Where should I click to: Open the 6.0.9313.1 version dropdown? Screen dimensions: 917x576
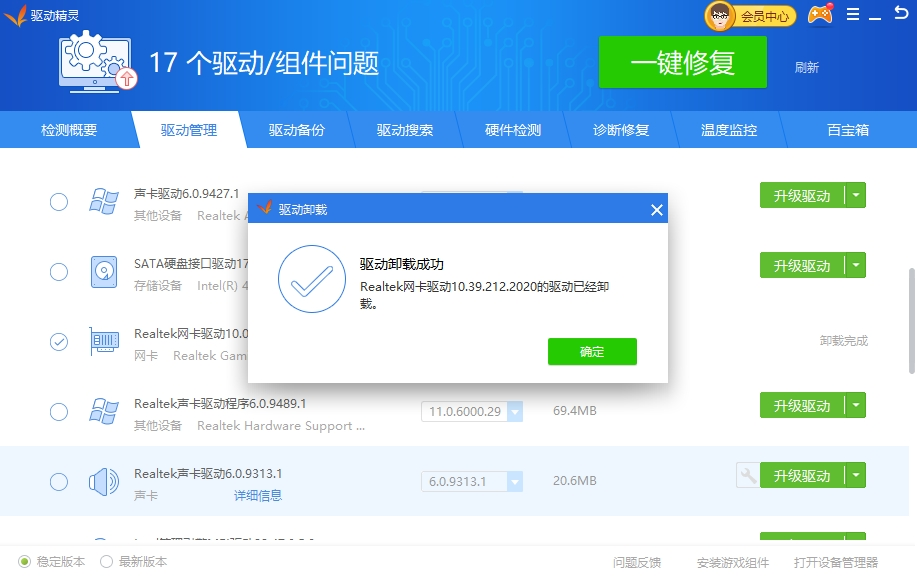[514, 482]
